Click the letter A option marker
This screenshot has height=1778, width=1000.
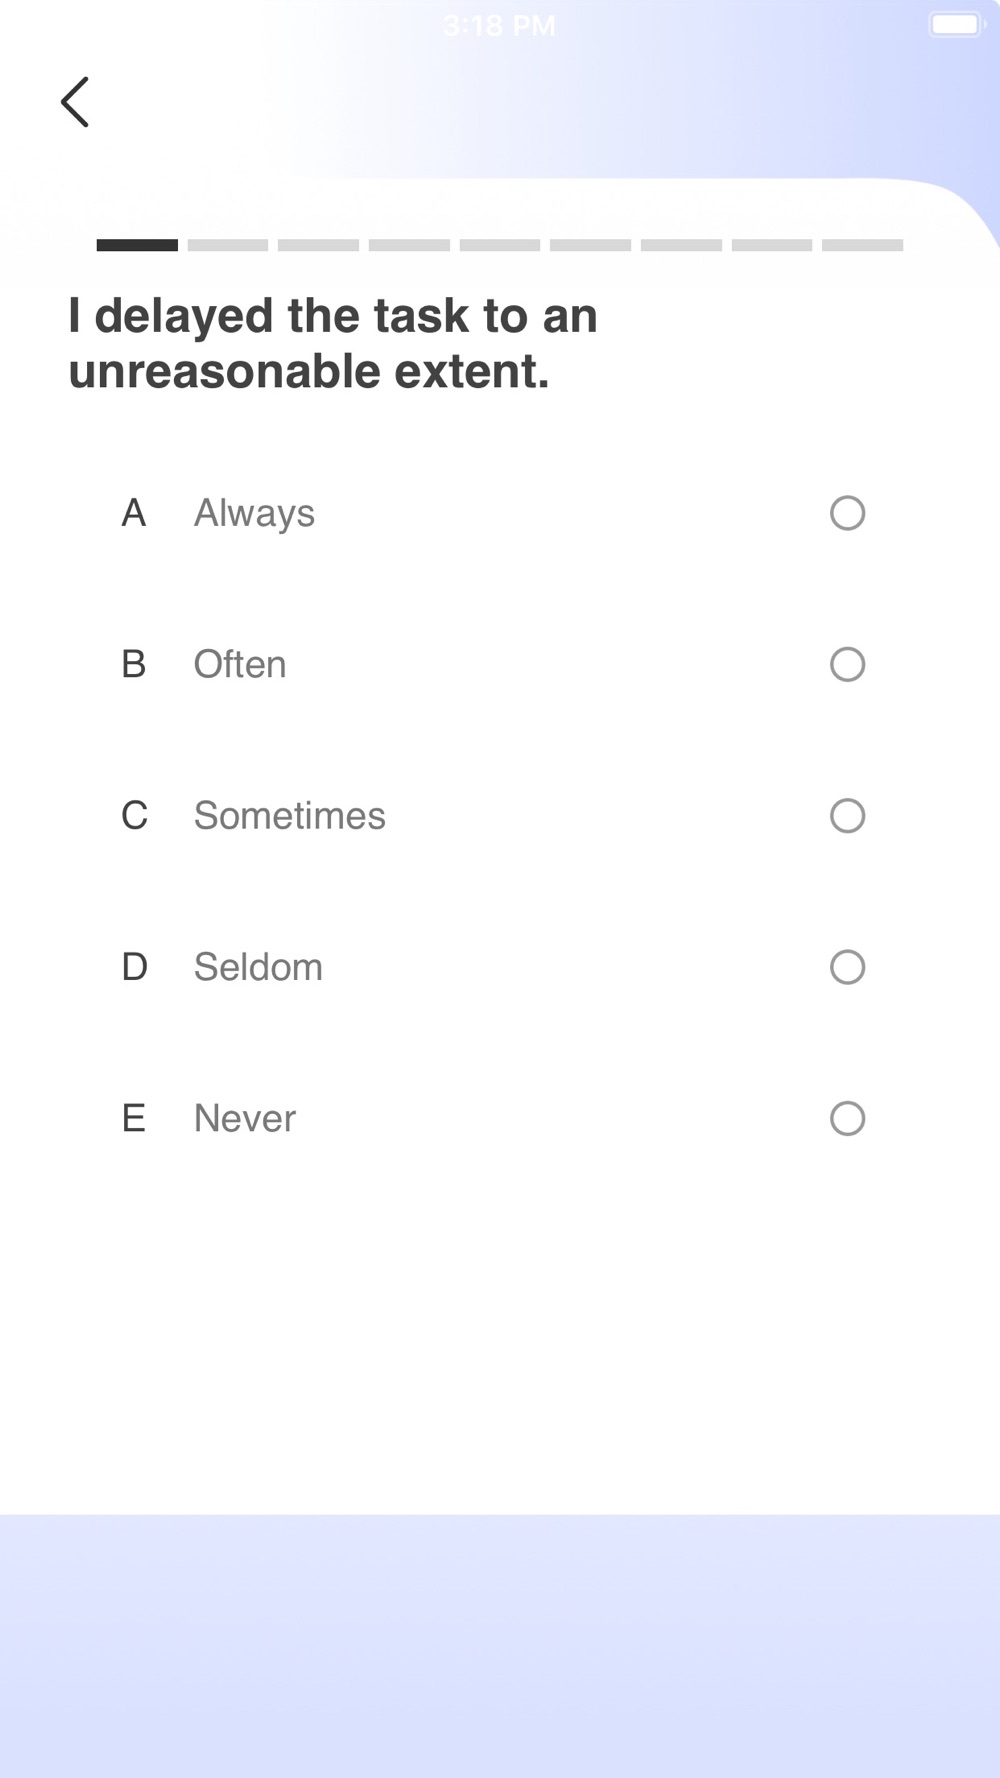(134, 513)
